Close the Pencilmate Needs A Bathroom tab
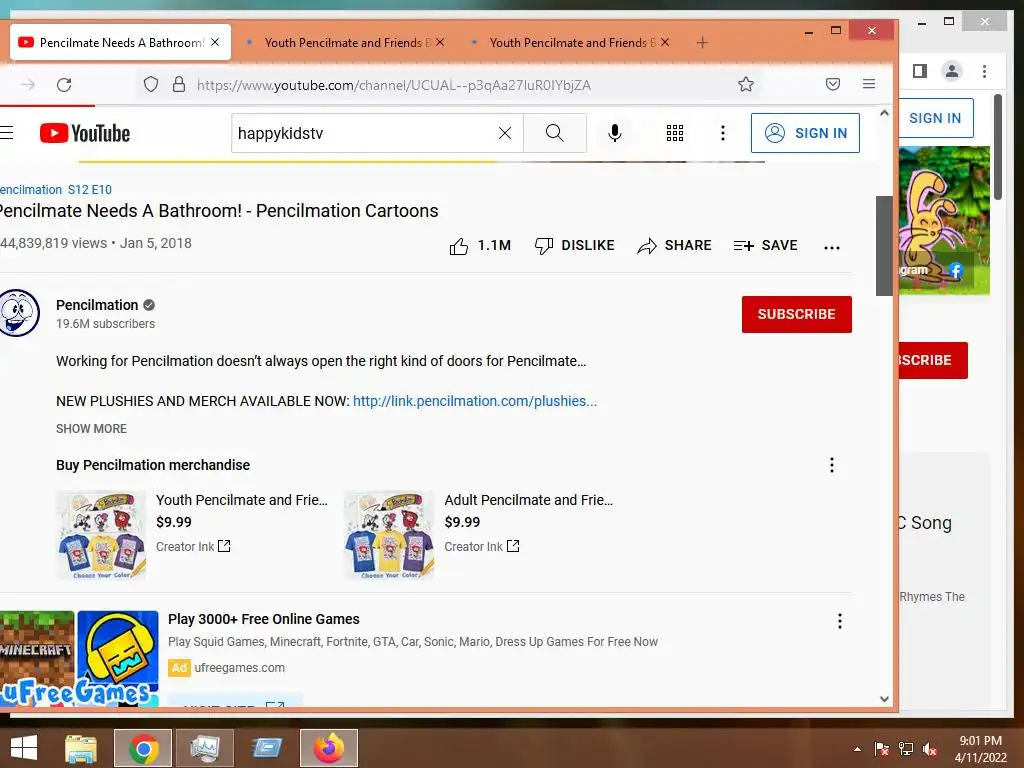The height and width of the screenshot is (768, 1024). [x=215, y=42]
